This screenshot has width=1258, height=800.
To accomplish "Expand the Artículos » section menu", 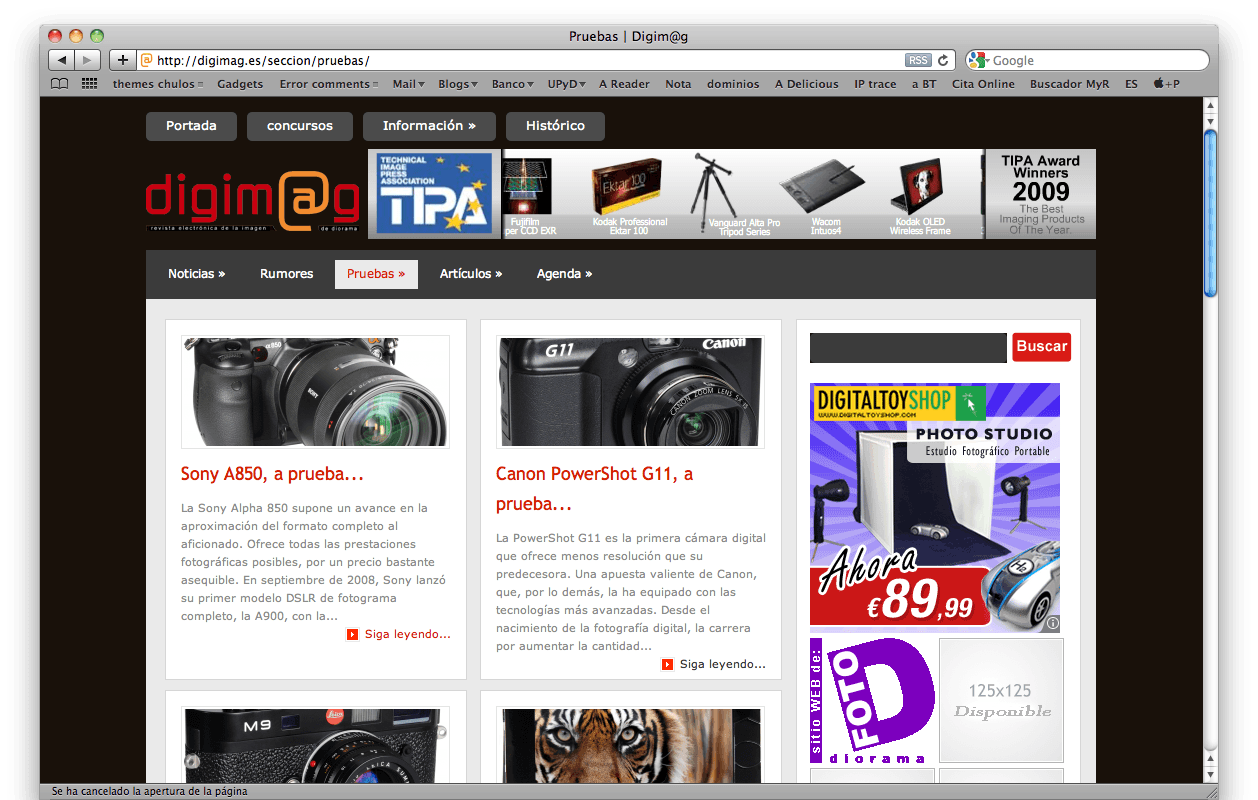I will pyautogui.click(x=471, y=274).
